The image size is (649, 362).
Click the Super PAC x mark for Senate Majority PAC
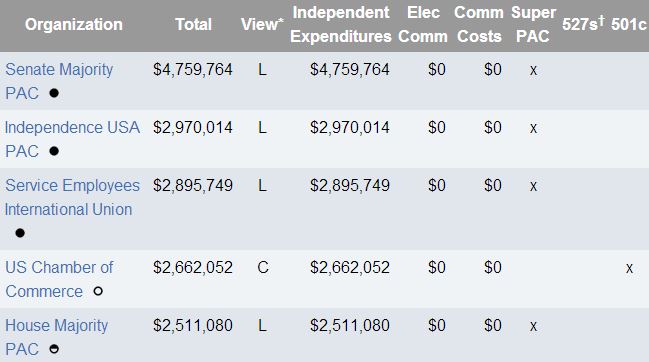(534, 70)
